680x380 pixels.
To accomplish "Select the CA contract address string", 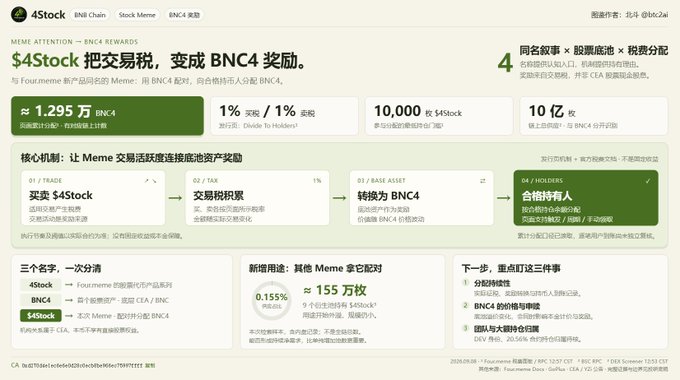I will pos(82,365).
